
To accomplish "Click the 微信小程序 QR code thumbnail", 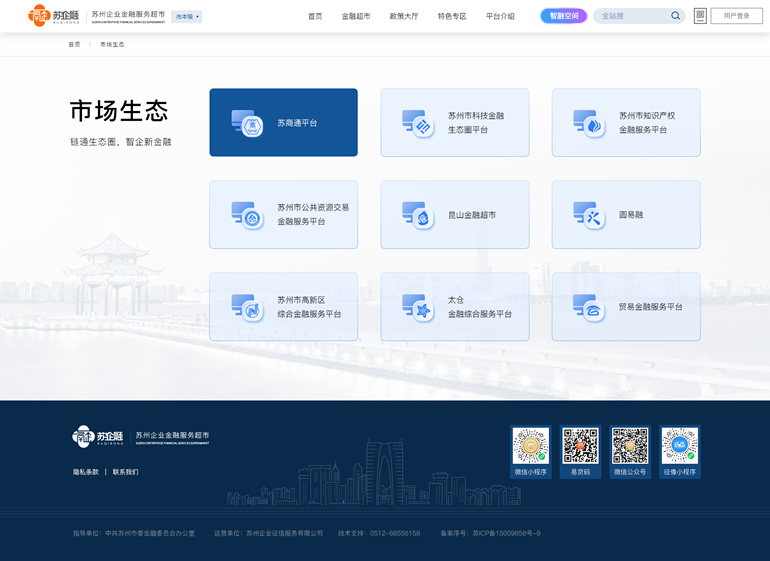I will 531,445.
